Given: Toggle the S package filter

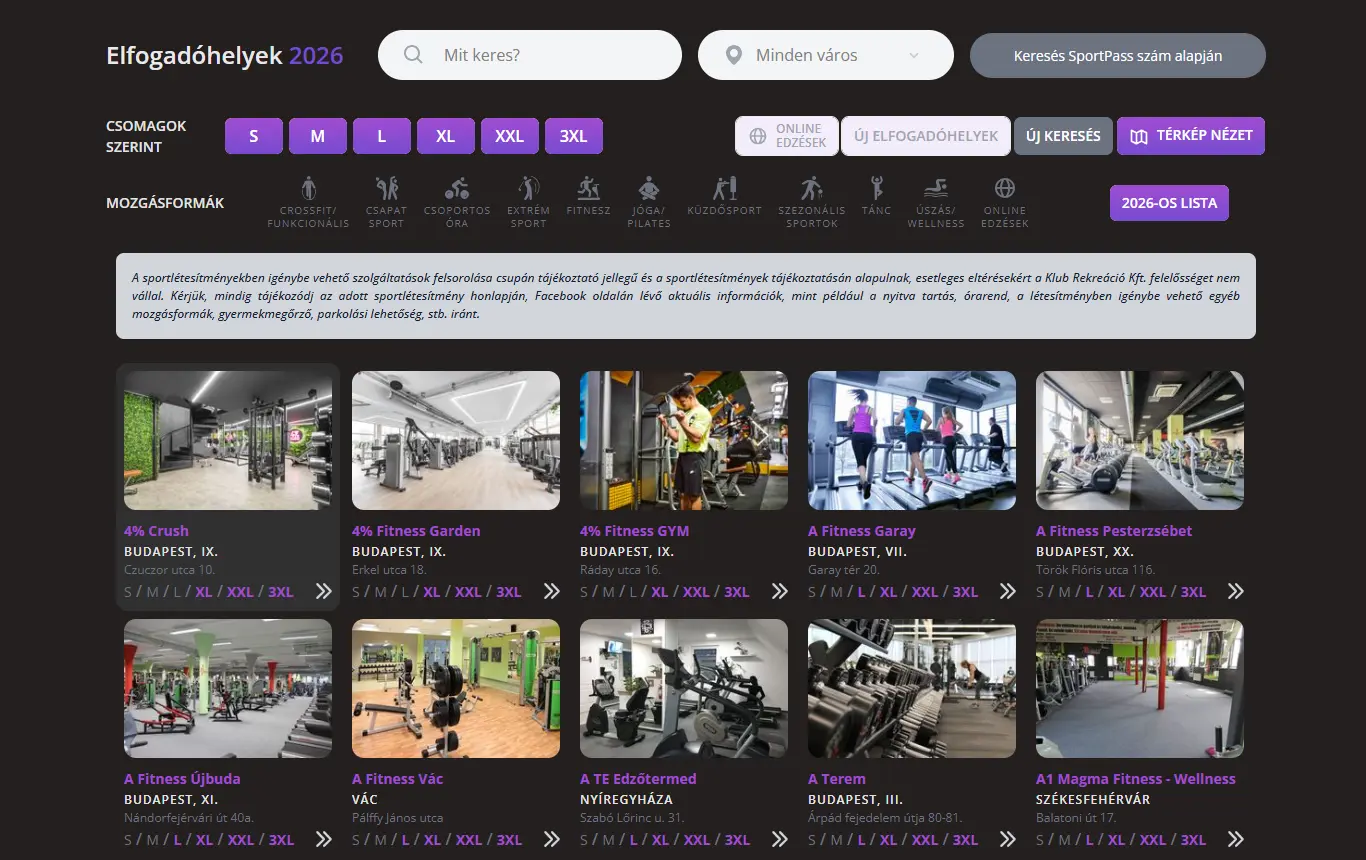Looking at the screenshot, I should pyautogui.click(x=254, y=136).
